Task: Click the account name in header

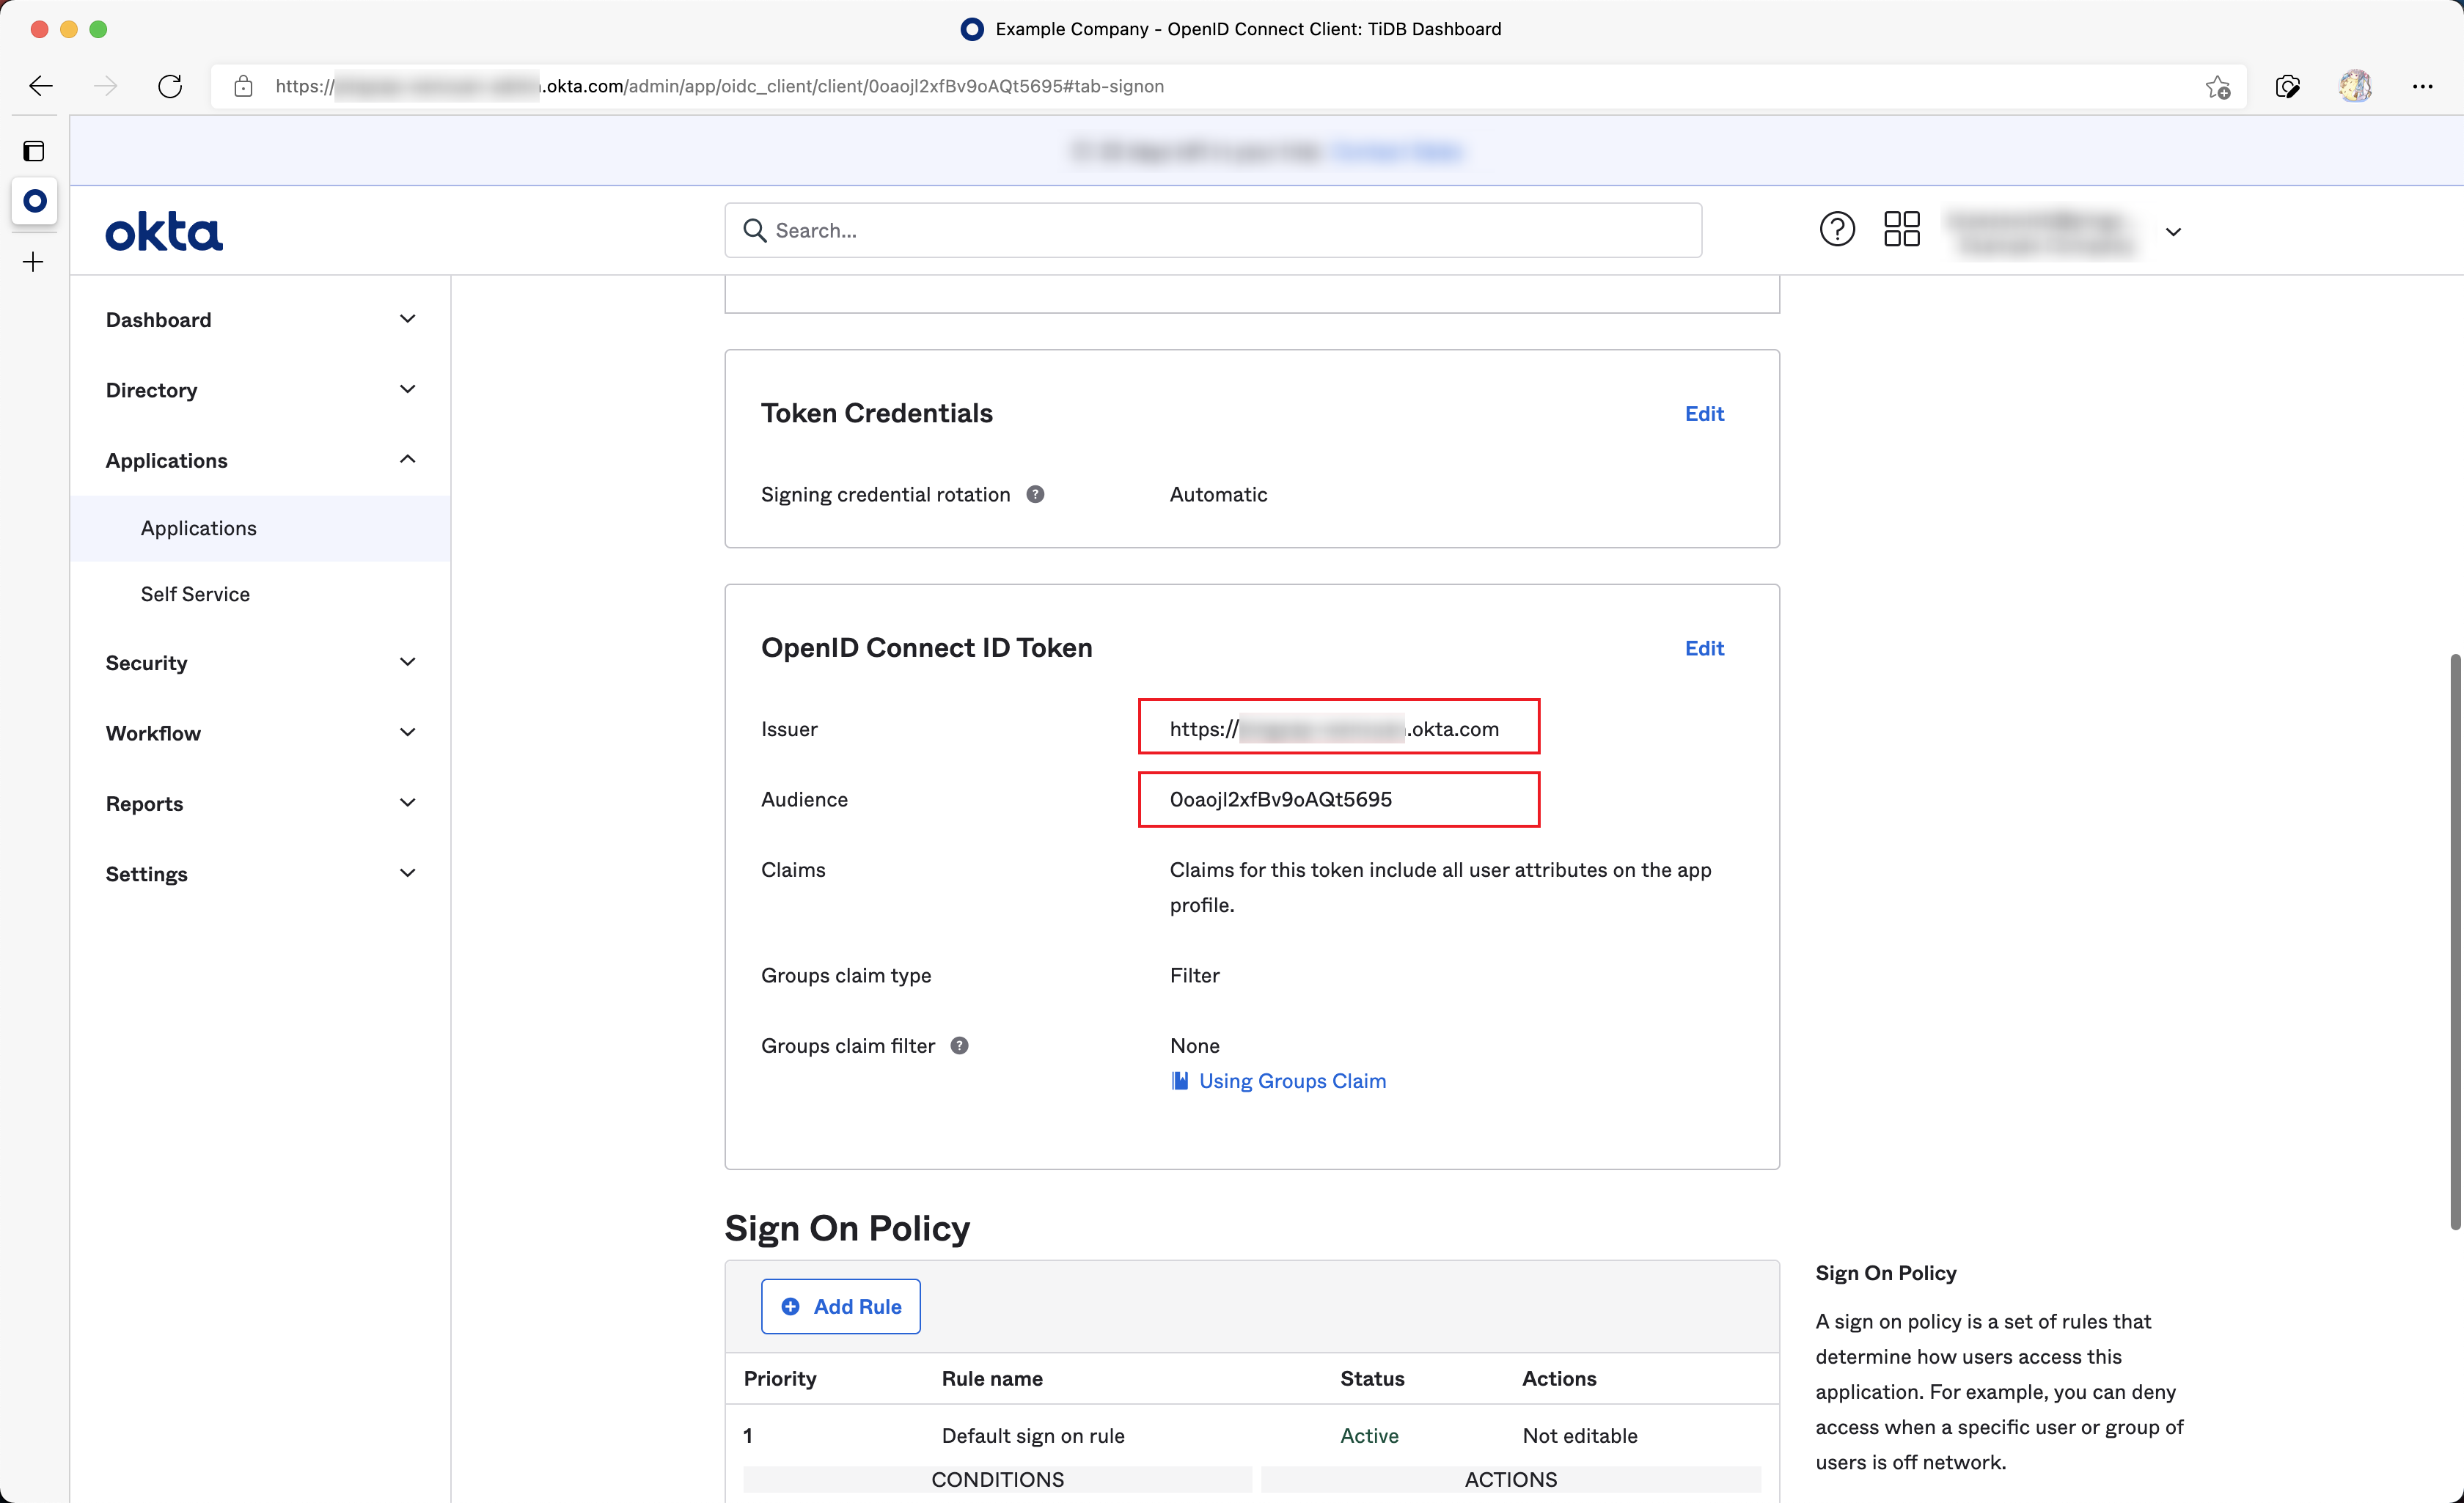Action: coord(2040,232)
